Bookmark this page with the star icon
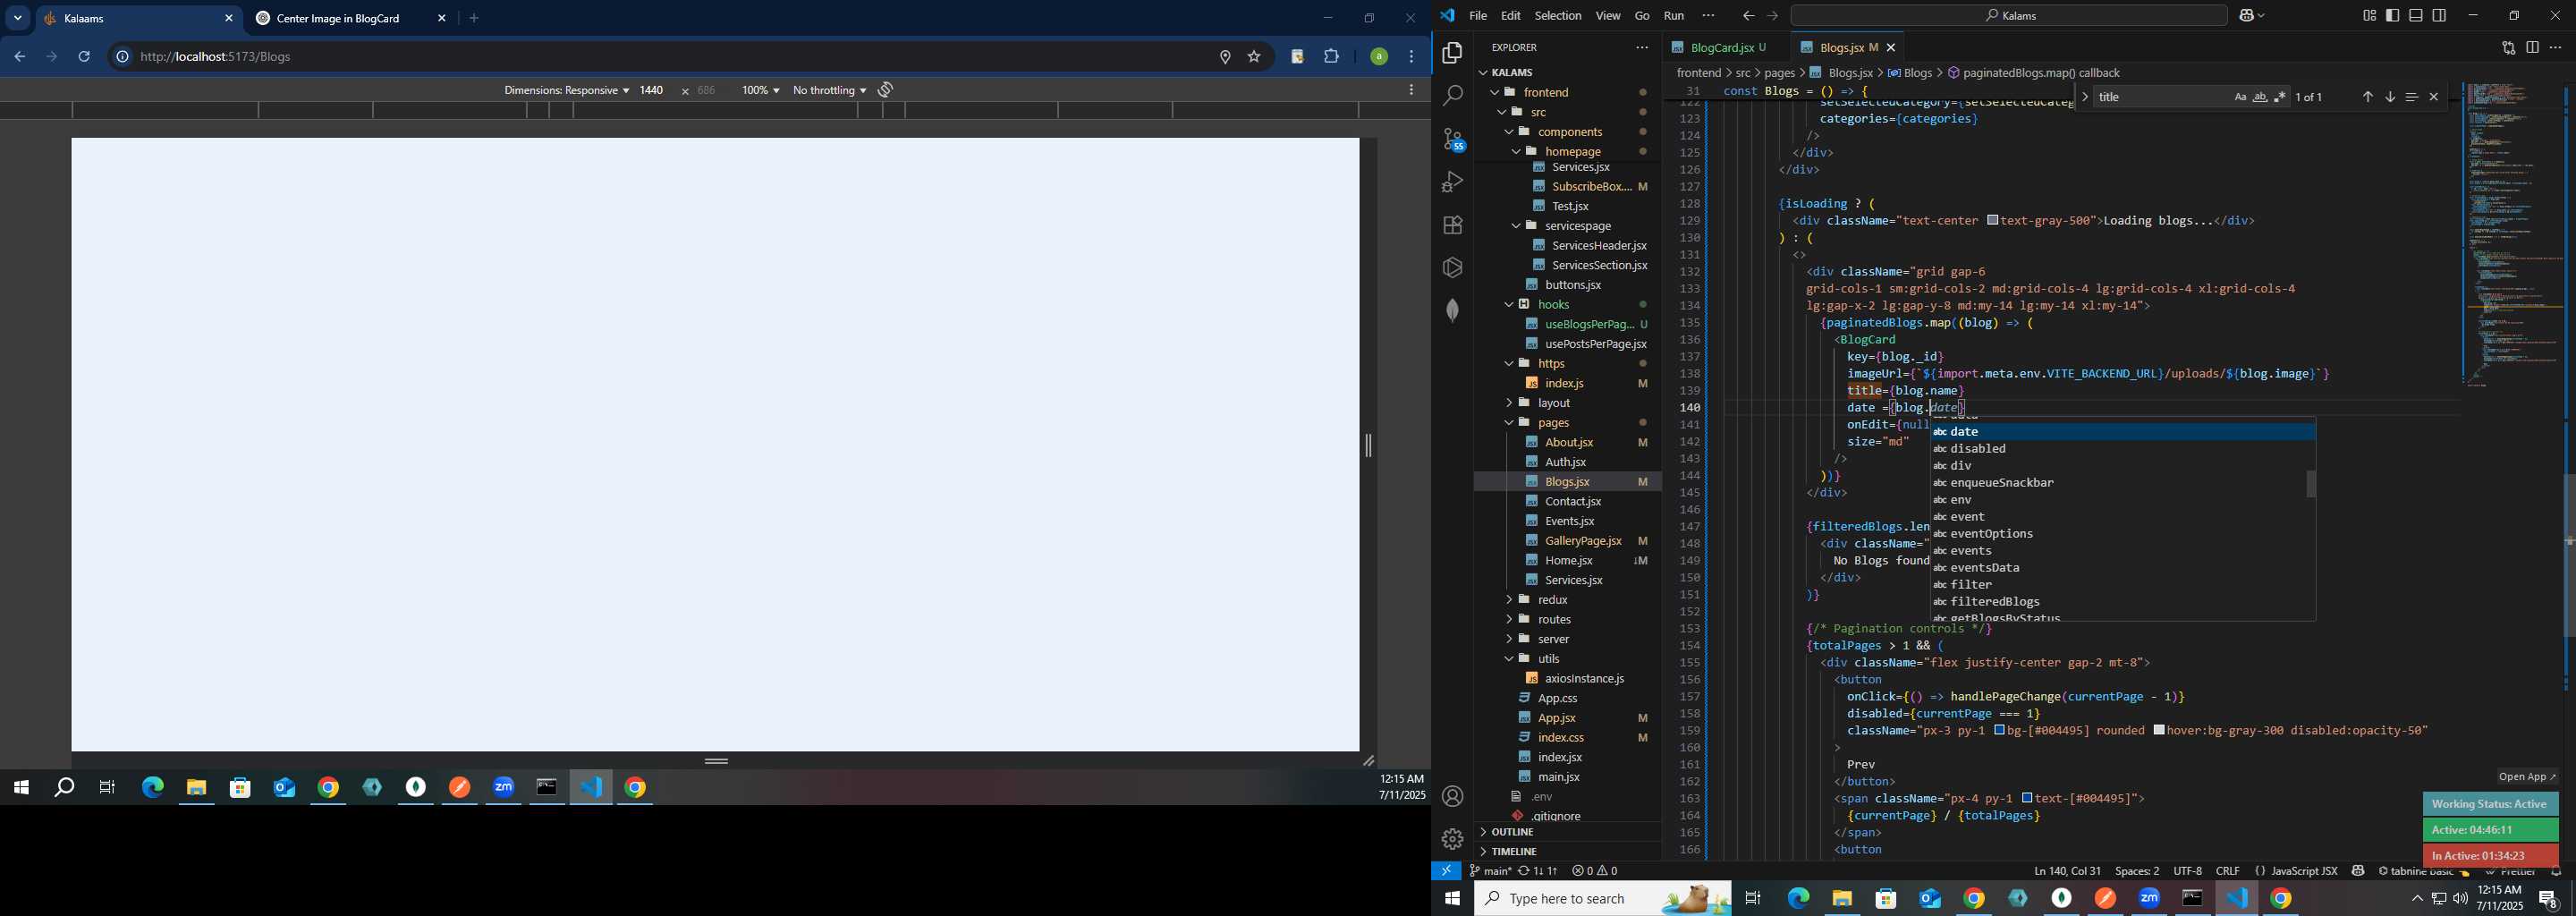2576x916 pixels. [x=1254, y=57]
